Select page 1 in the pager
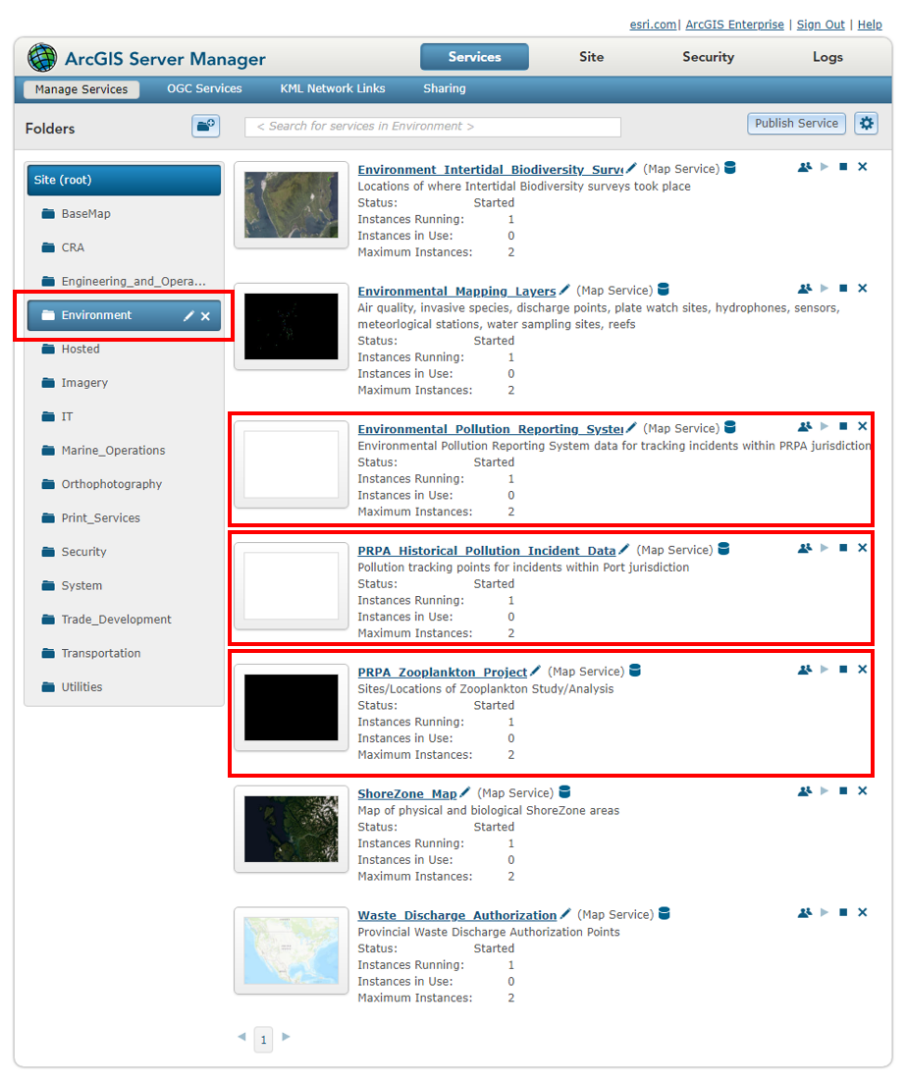Image resolution: width=904 pixels, height=1080 pixels. coord(263,1039)
